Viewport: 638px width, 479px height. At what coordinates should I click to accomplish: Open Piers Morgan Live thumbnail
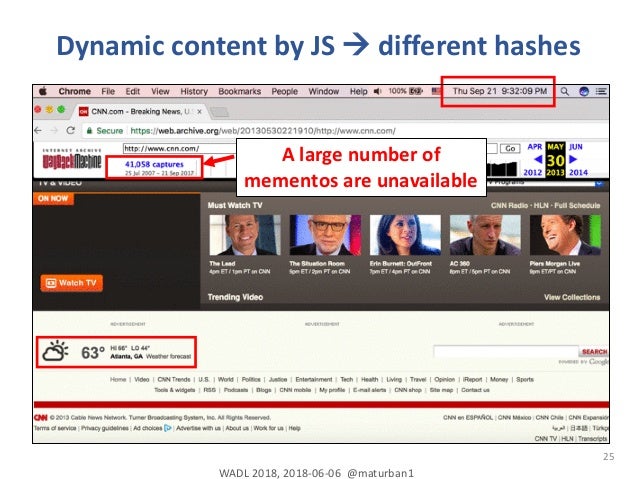pyautogui.click(x=565, y=235)
